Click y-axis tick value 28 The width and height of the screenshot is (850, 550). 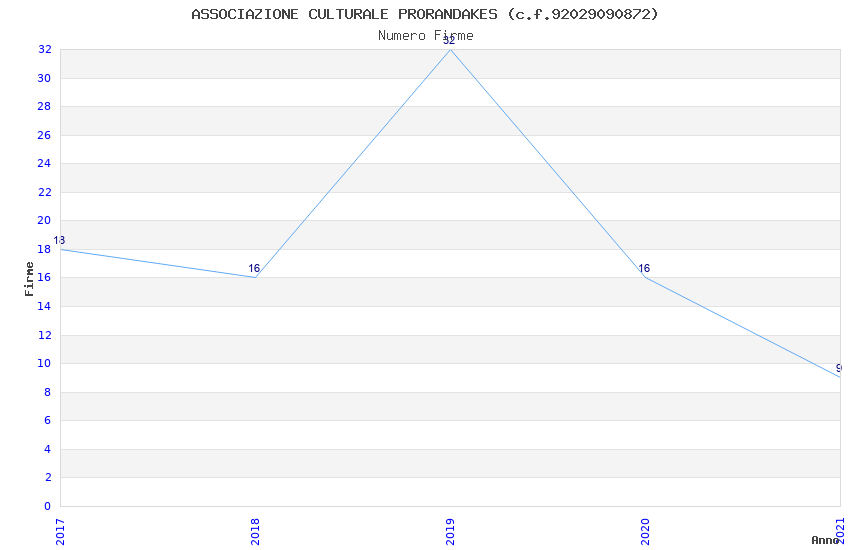(44, 106)
